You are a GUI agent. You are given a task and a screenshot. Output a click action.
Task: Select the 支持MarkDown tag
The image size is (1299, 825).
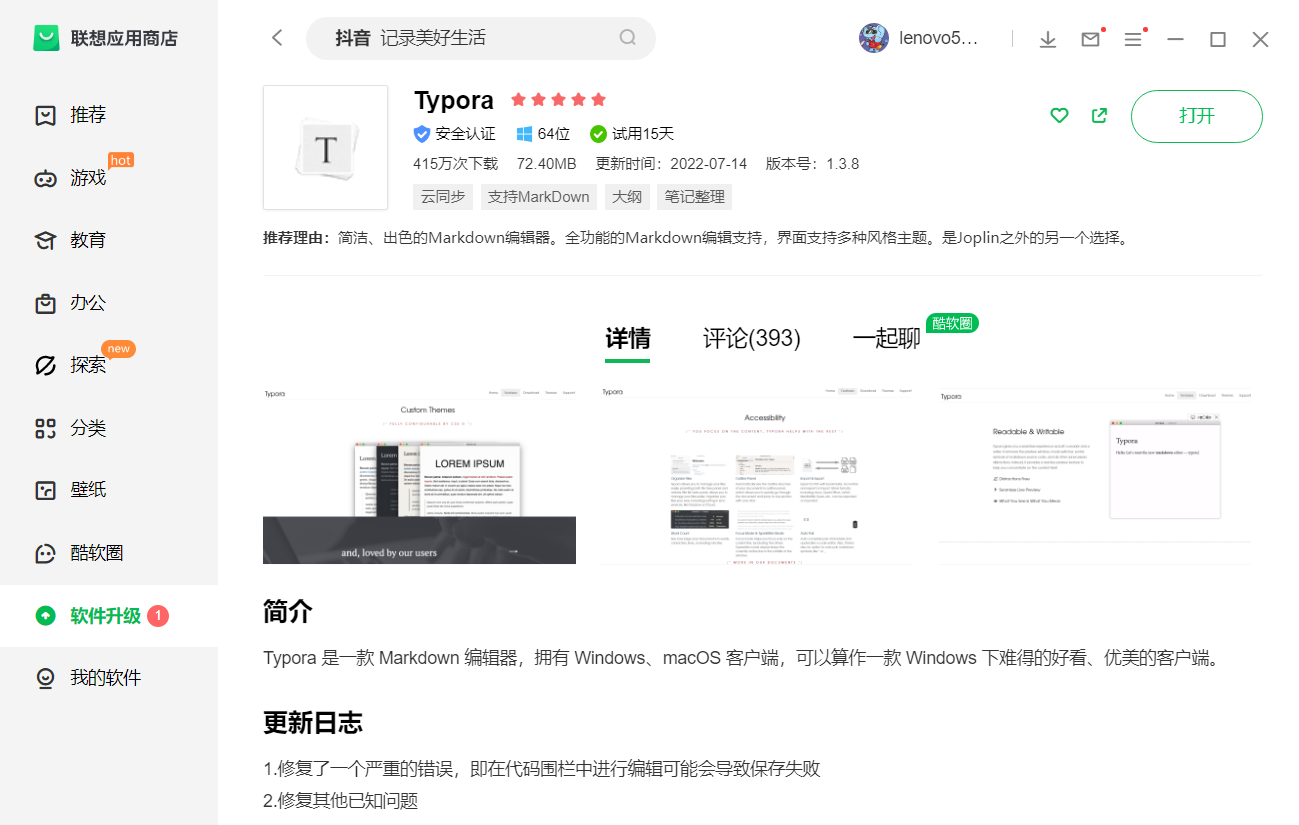pos(539,197)
